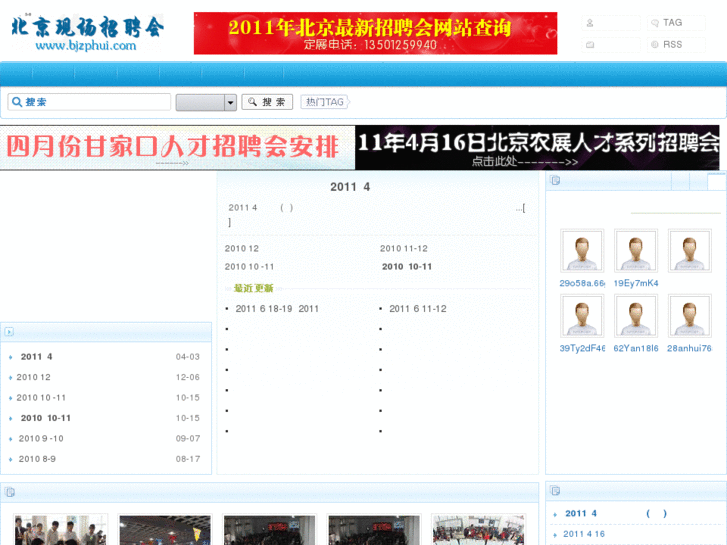
Task: Open user avatar of 39Ty2dF46
Action: (582, 315)
